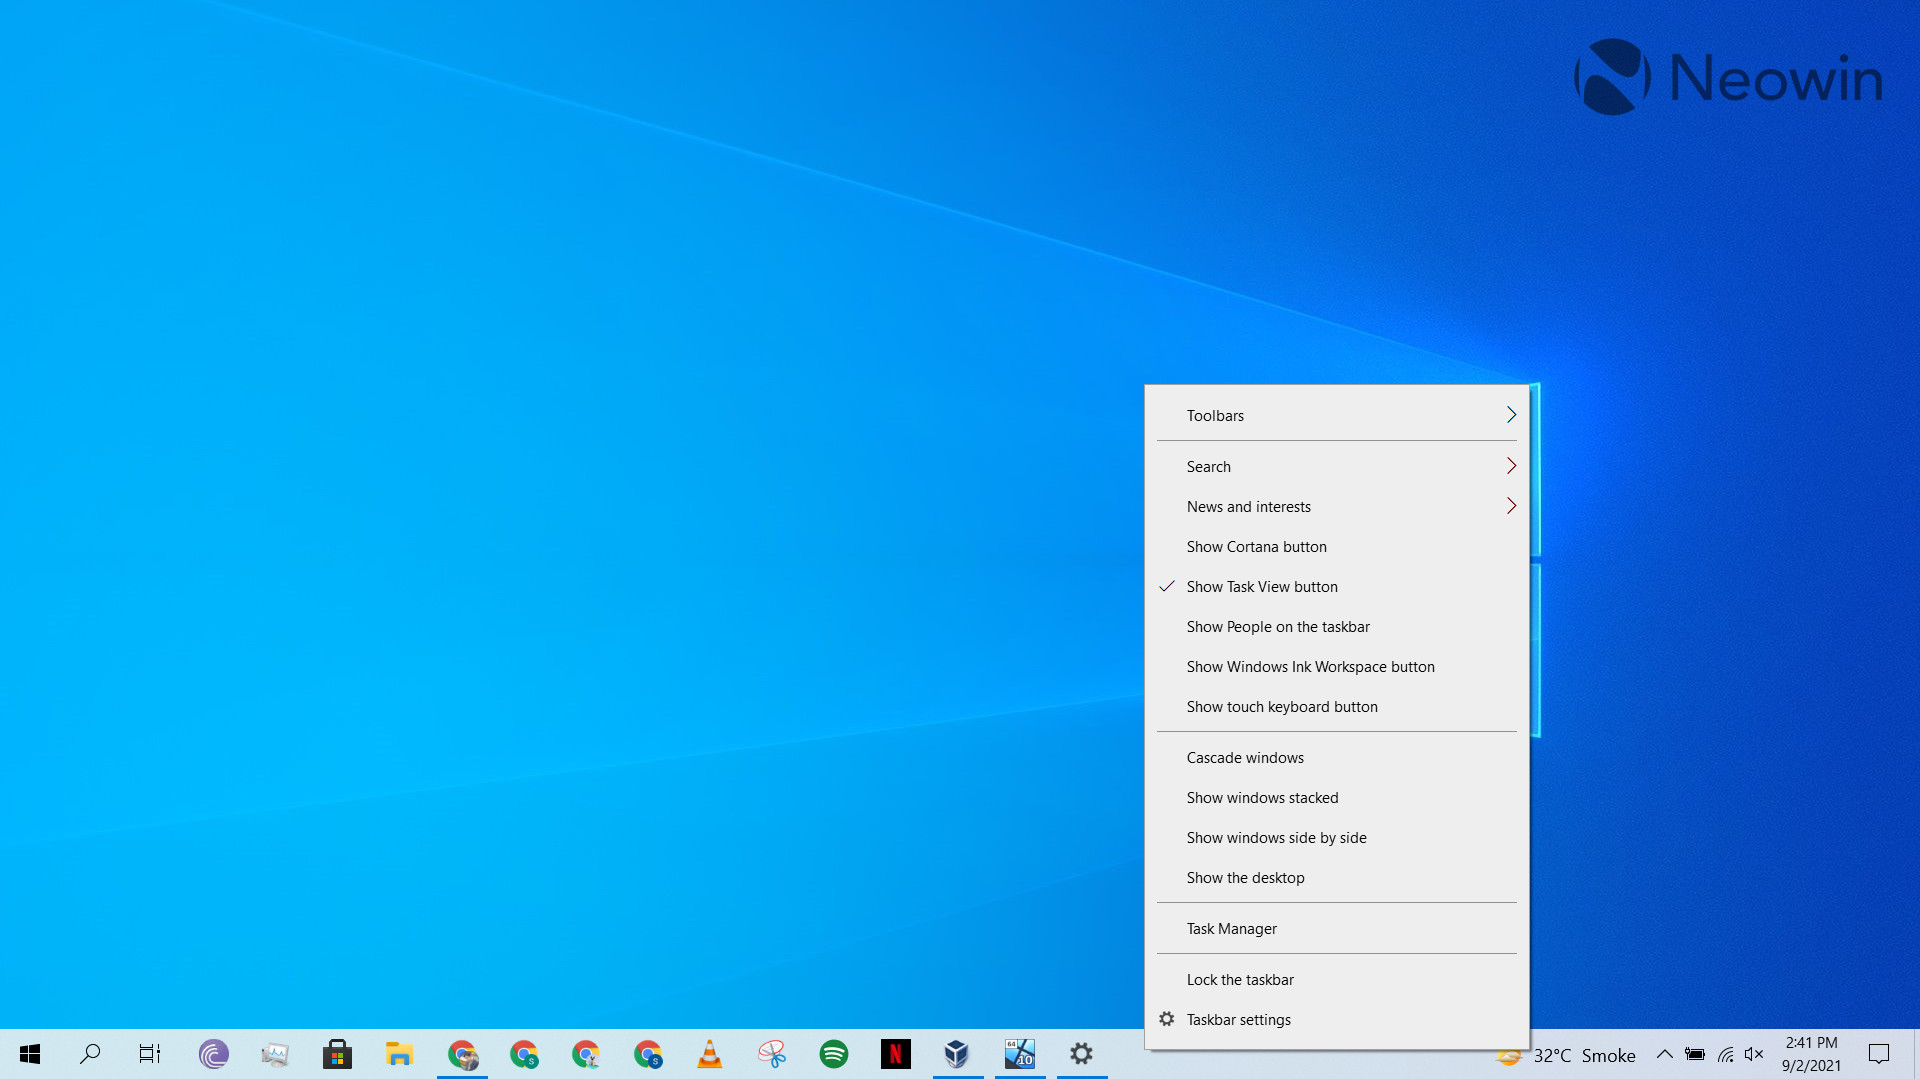Image resolution: width=1920 pixels, height=1079 pixels.
Task: Open the Windows Start menu
Action: (30, 1054)
